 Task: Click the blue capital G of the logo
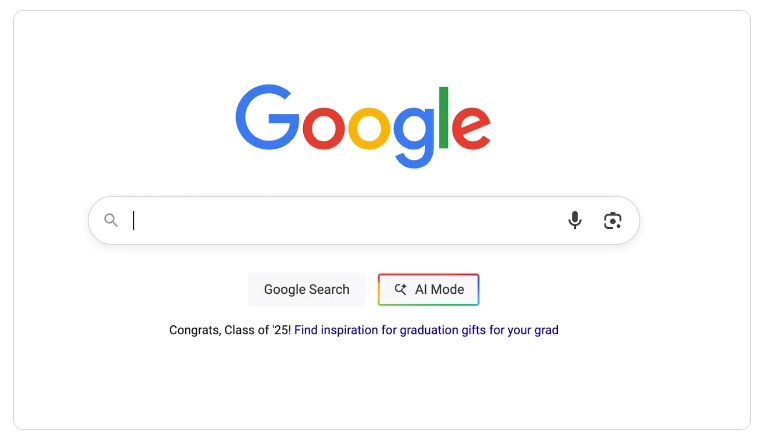(x=267, y=117)
